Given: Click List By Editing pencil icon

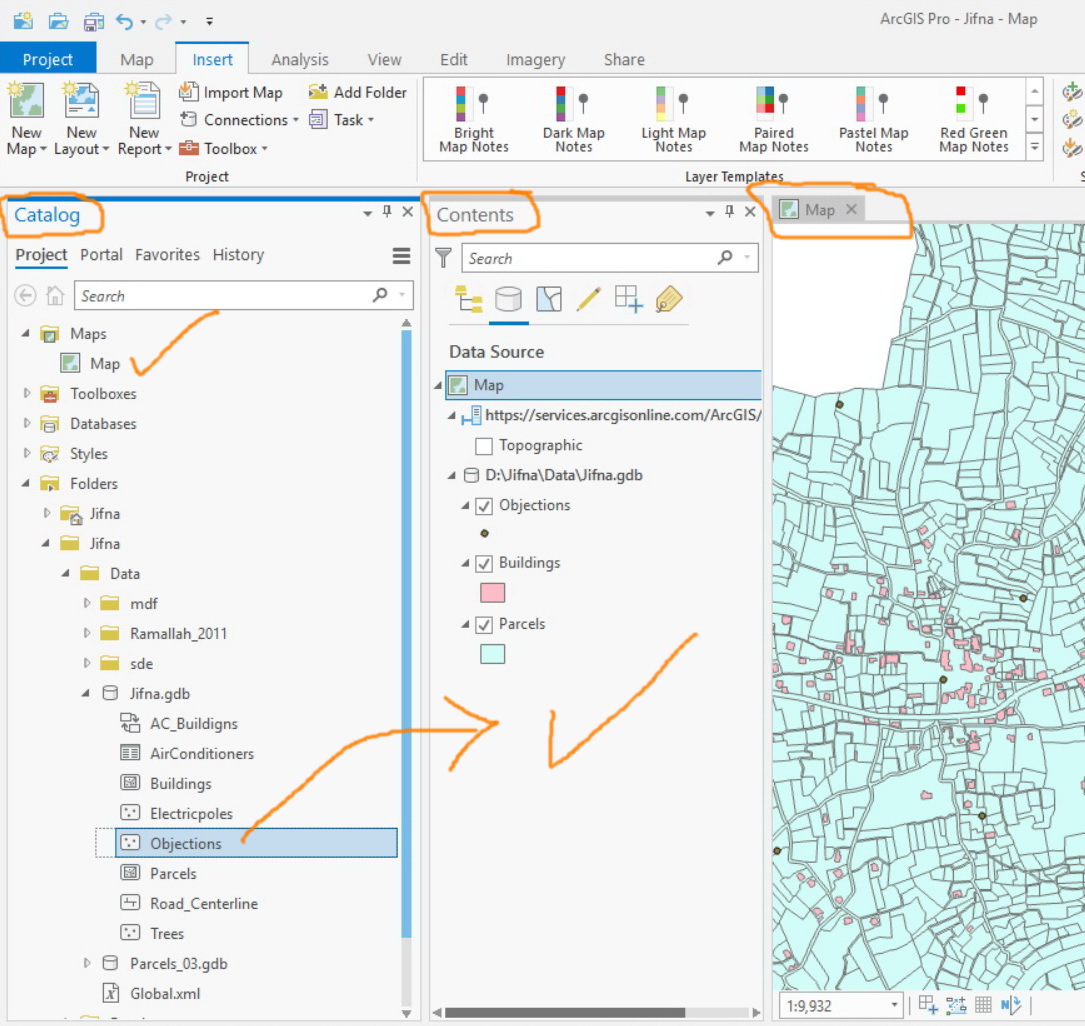Looking at the screenshot, I should click(588, 300).
